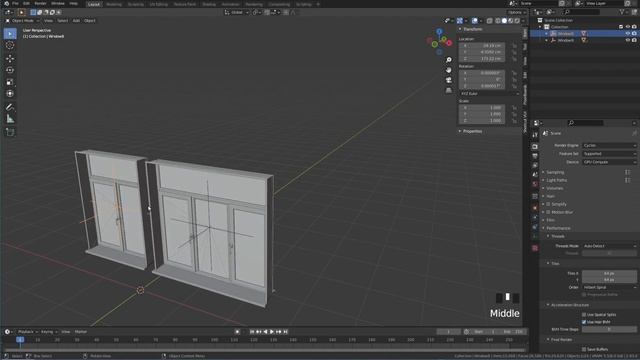The image size is (640, 360).
Task: Open the Tool properties tab icon
Action: (535, 134)
